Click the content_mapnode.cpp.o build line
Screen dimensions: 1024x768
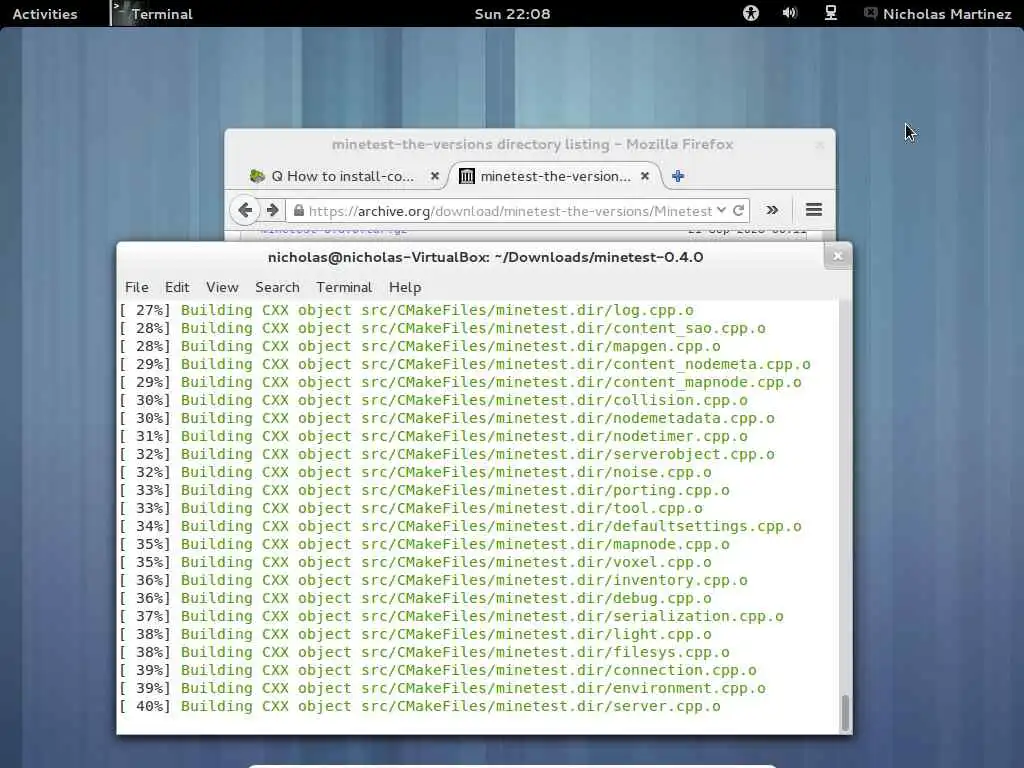click(460, 382)
